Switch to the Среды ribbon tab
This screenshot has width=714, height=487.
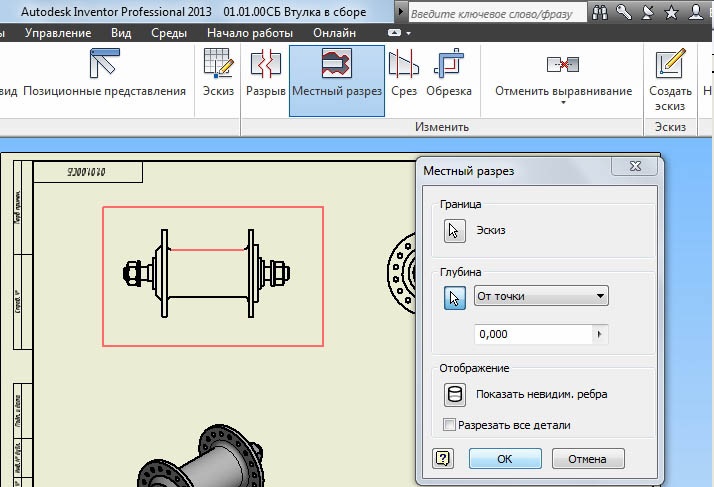(169, 33)
